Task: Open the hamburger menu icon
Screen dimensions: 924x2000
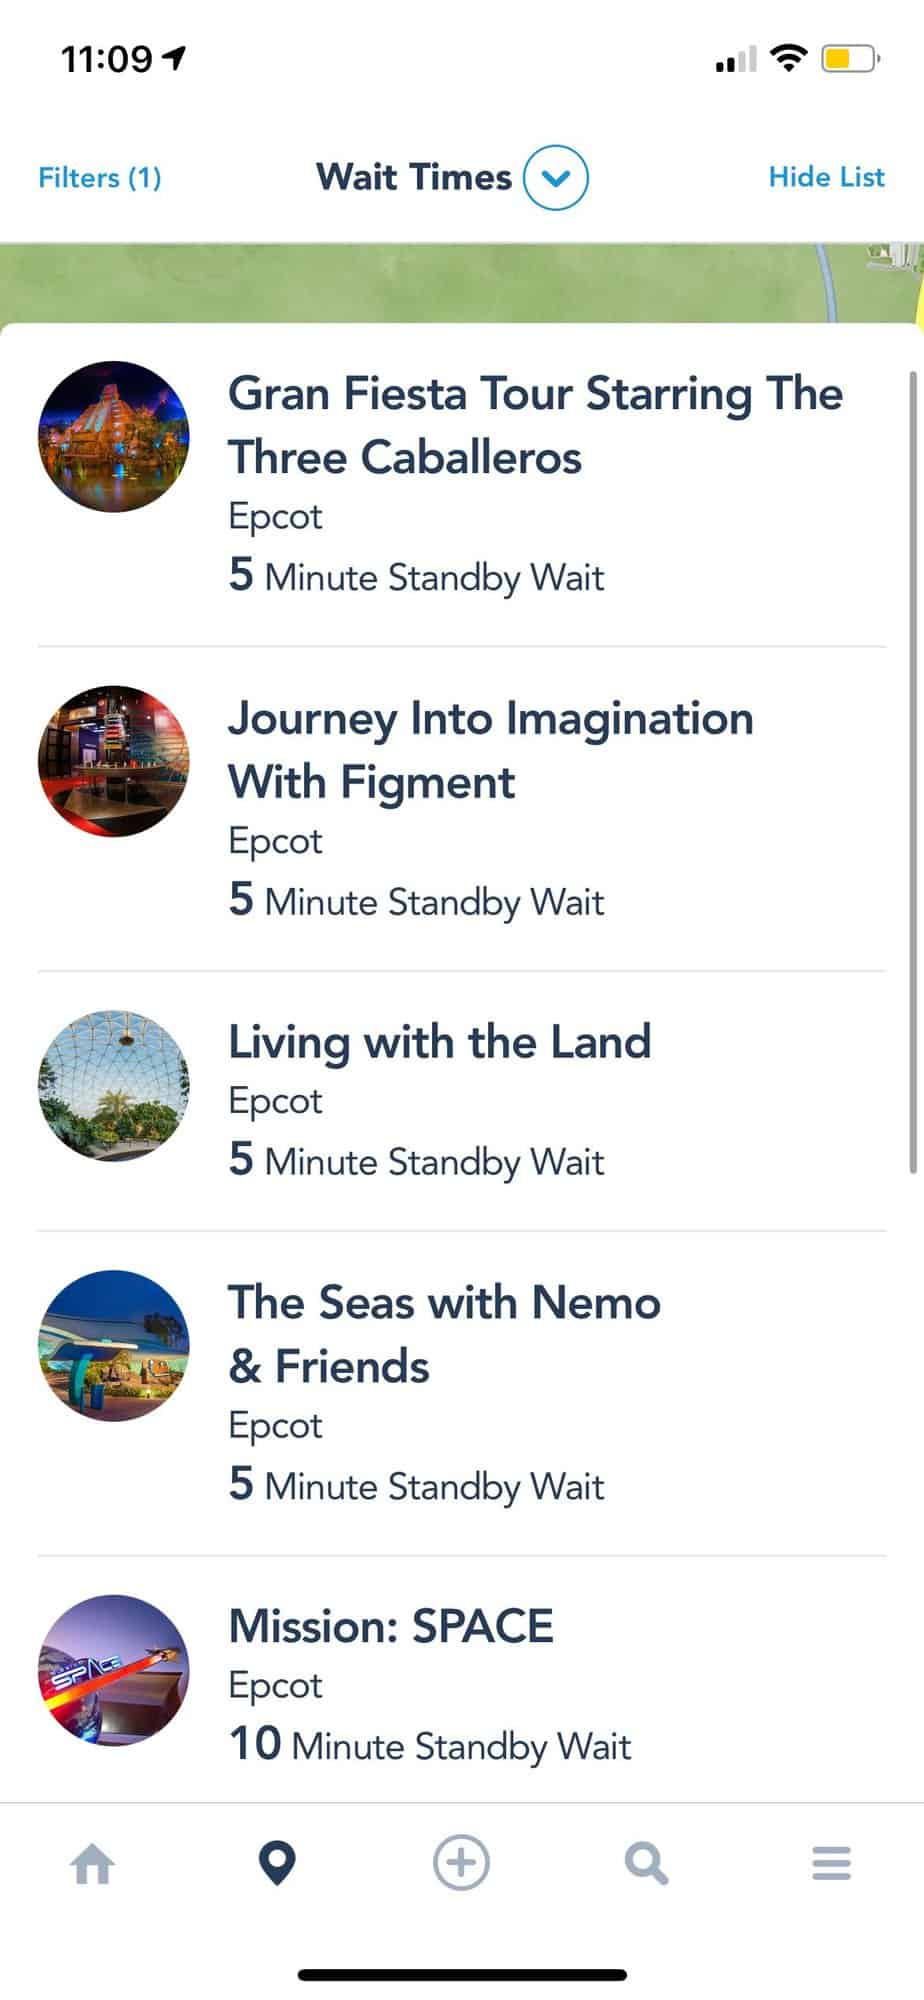Action: click(x=831, y=1864)
